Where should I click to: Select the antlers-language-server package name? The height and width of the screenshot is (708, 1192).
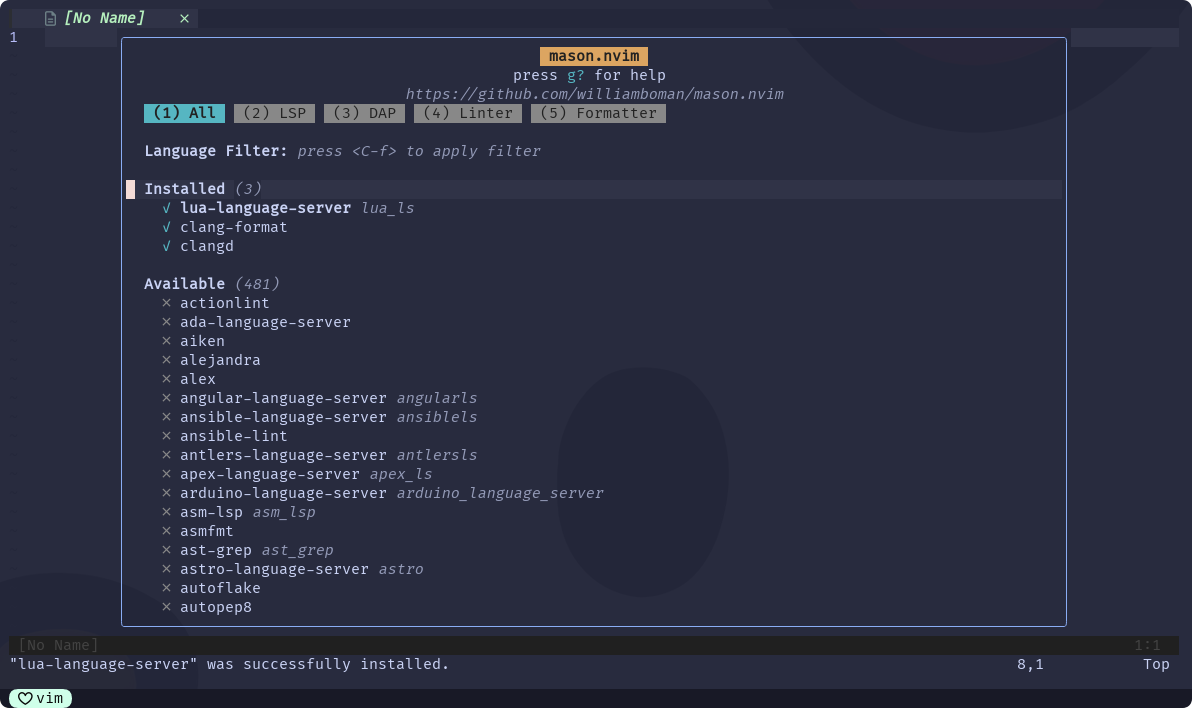pyautogui.click(x=284, y=455)
